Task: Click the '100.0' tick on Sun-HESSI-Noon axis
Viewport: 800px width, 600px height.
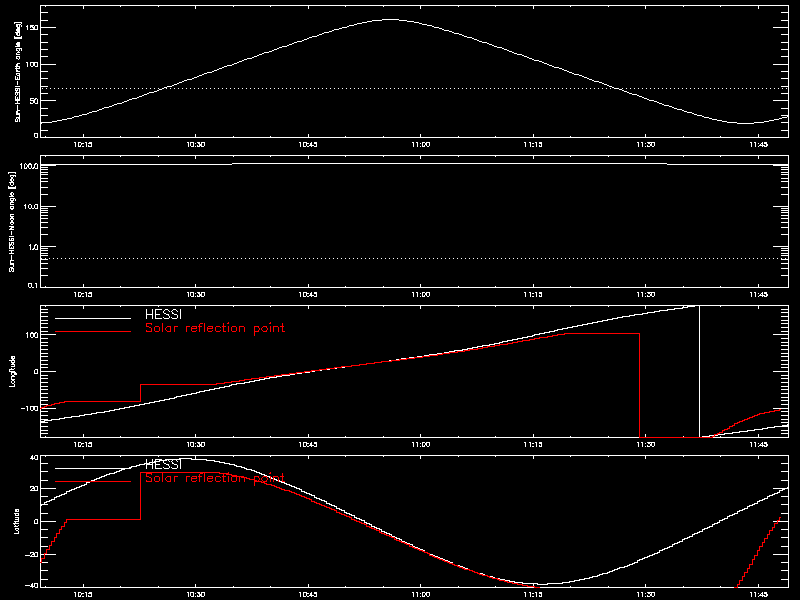Action: pos(29,167)
